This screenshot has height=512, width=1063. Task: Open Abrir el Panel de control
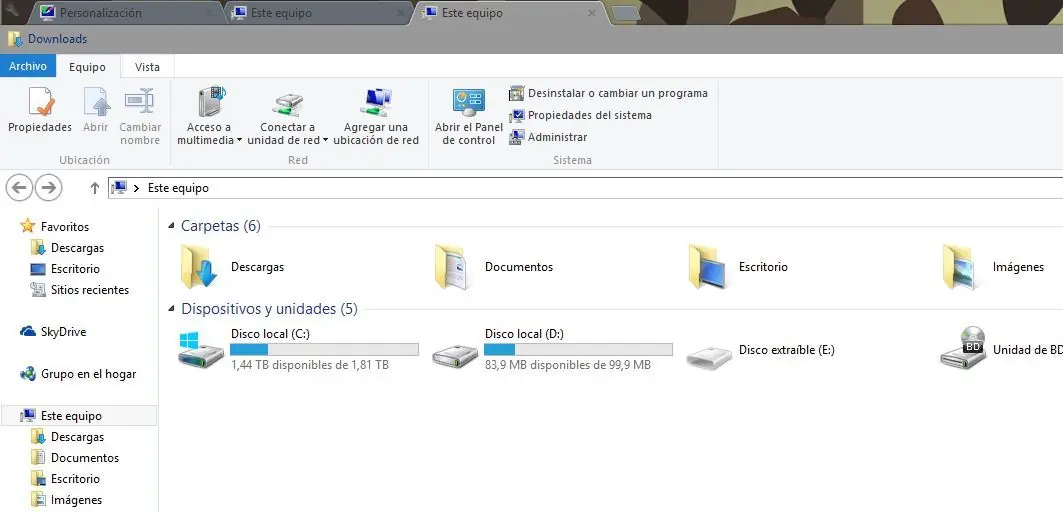coord(468,116)
